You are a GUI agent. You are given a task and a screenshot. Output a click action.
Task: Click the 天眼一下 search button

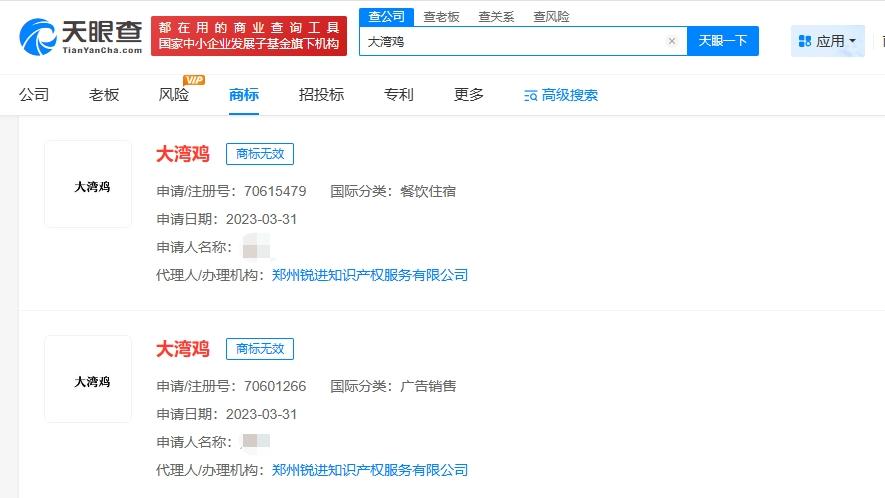(722, 41)
